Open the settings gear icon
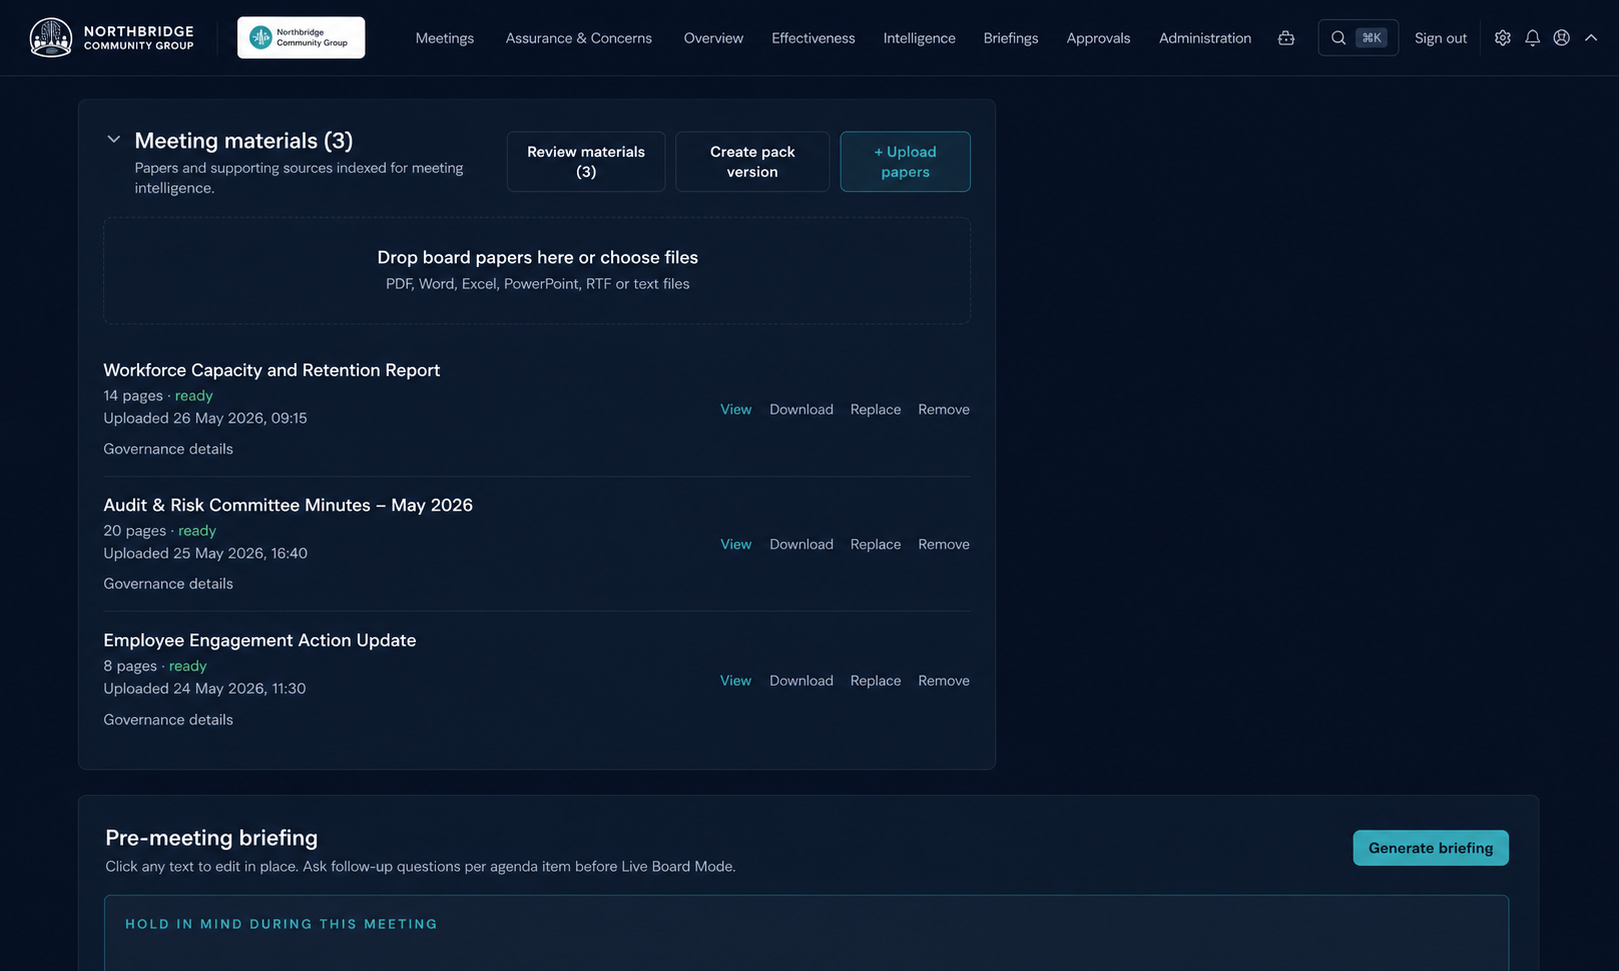Image resolution: width=1619 pixels, height=971 pixels. click(x=1502, y=38)
